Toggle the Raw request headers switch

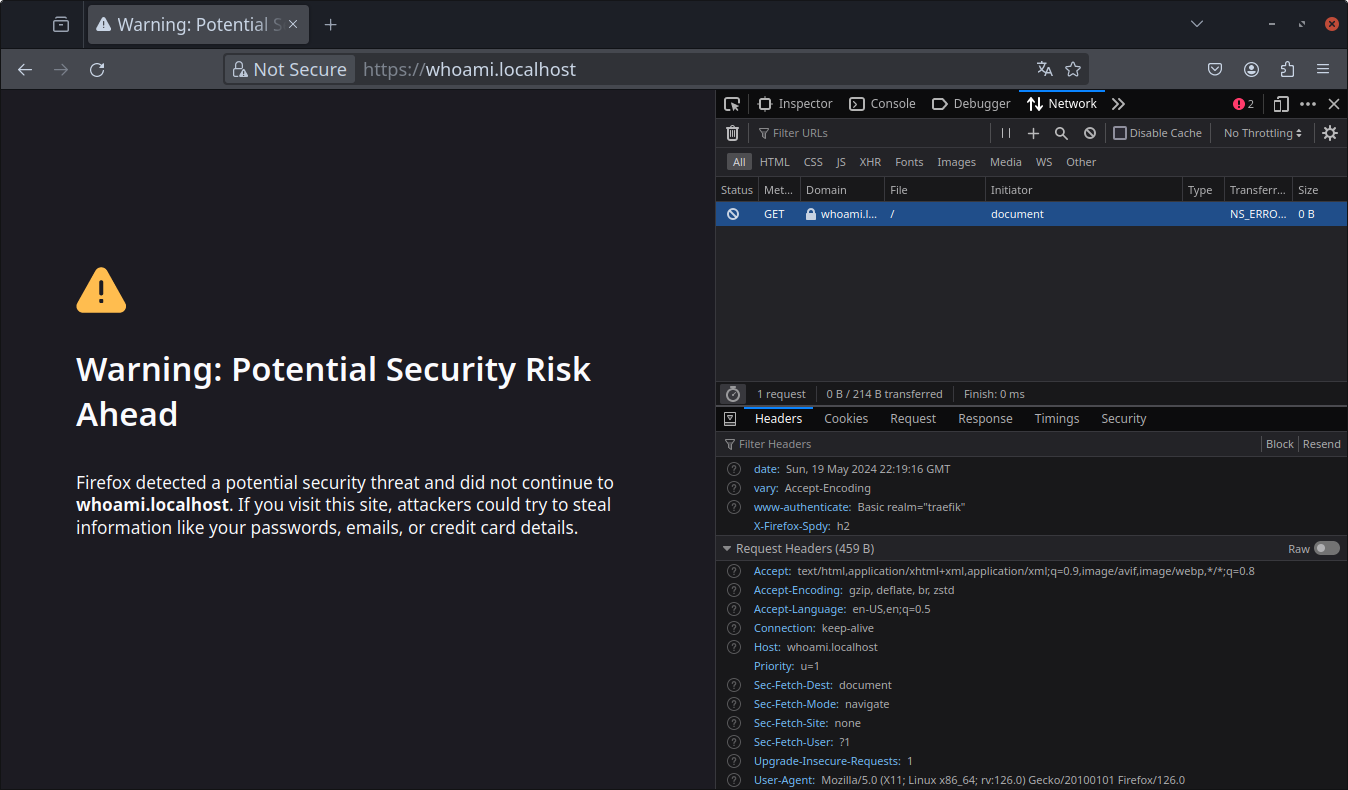pyautogui.click(x=1326, y=549)
